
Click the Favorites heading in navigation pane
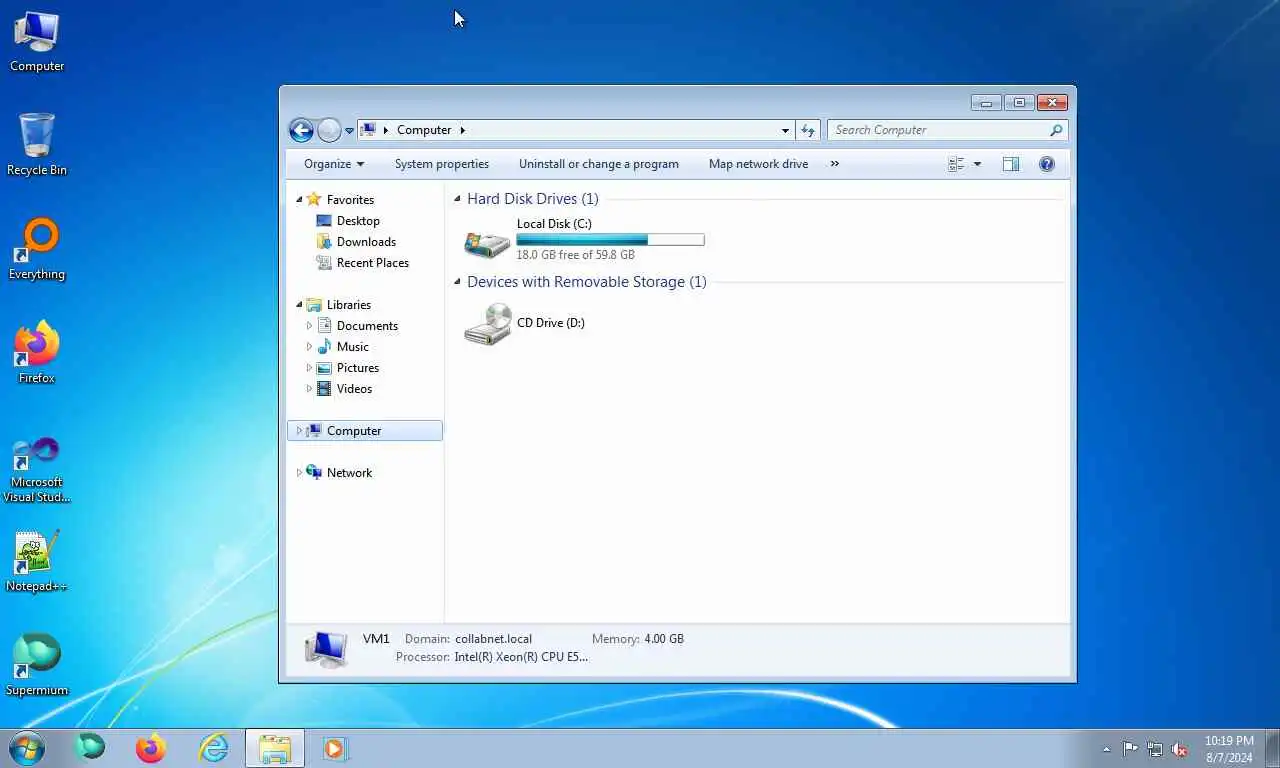350,200
